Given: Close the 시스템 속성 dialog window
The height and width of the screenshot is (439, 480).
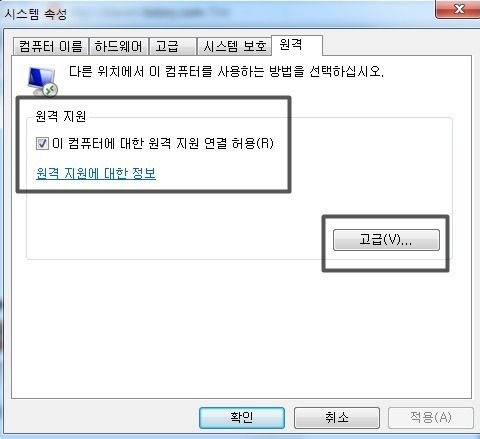Looking at the screenshot, I should tap(458, 9).
